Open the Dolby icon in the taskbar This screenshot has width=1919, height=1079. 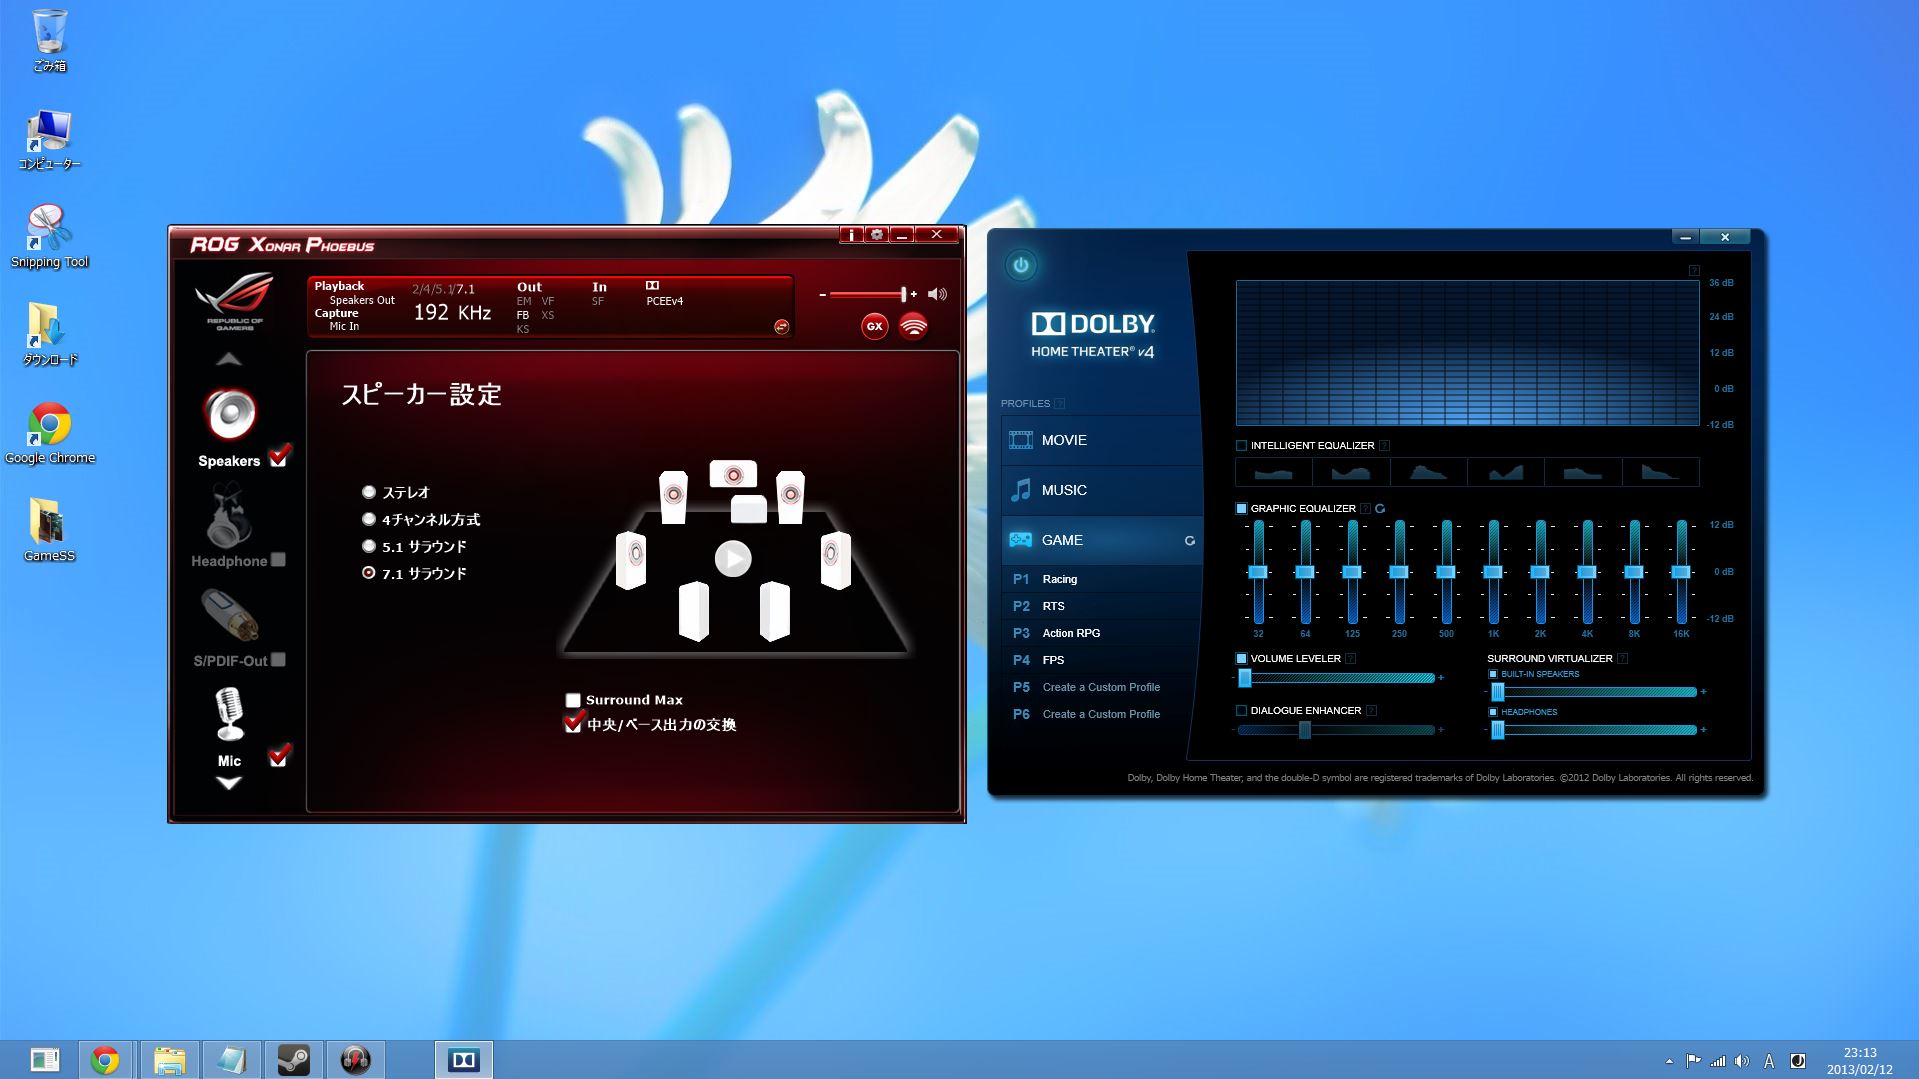tap(464, 1059)
